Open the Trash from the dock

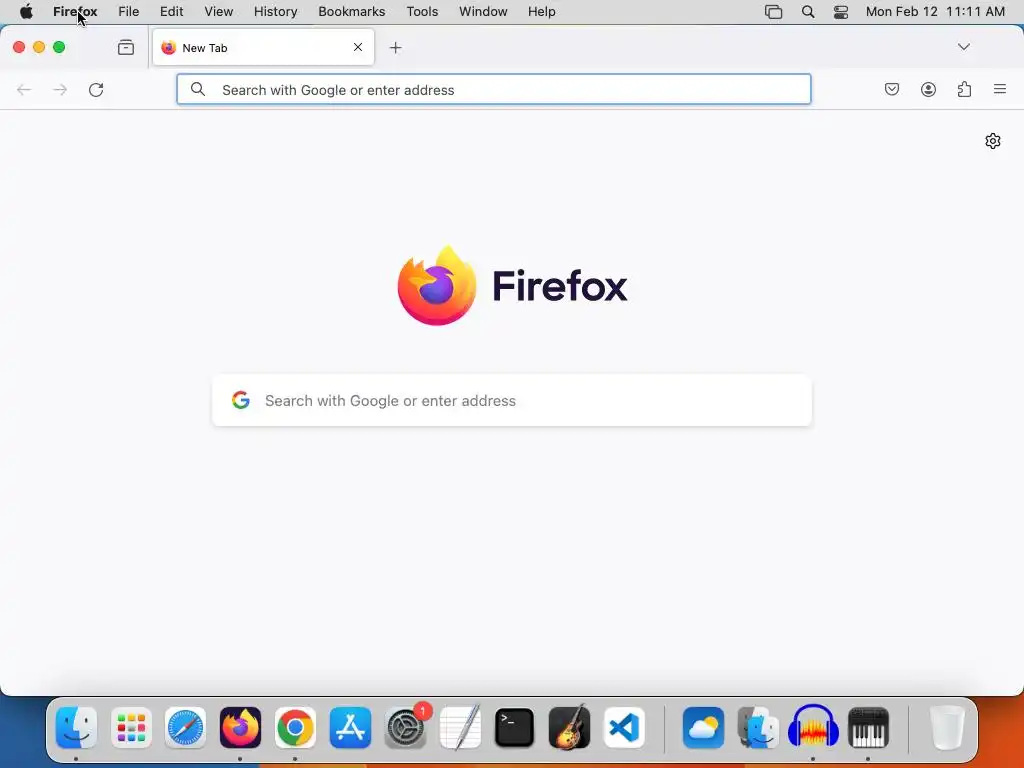[x=947, y=728]
